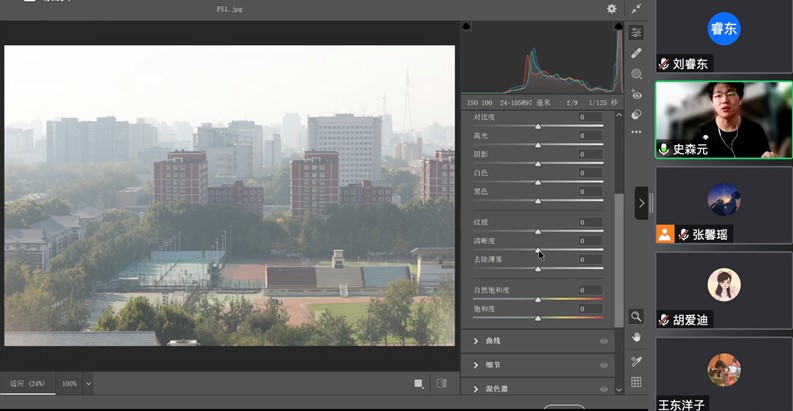
Task: Click the 对比度 value input field
Action: (589, 118)
